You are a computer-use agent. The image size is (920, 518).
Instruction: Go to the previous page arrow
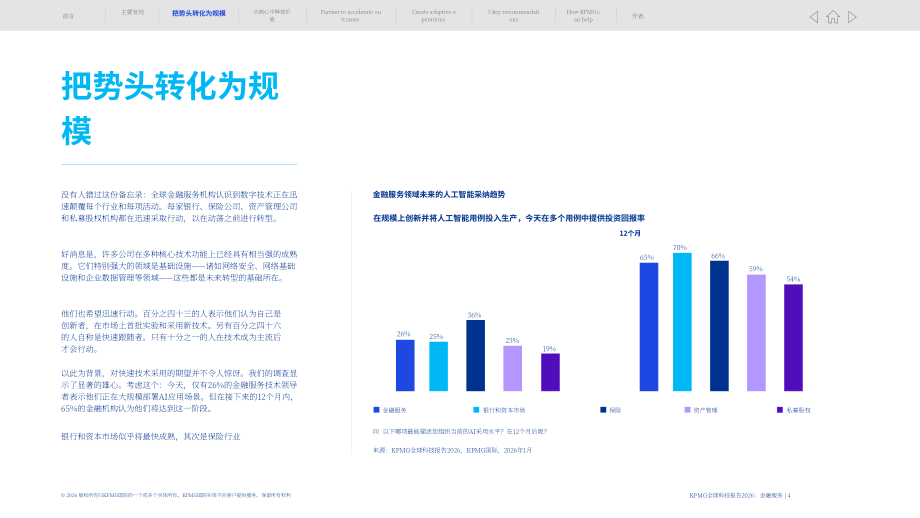tap(814, 17)
